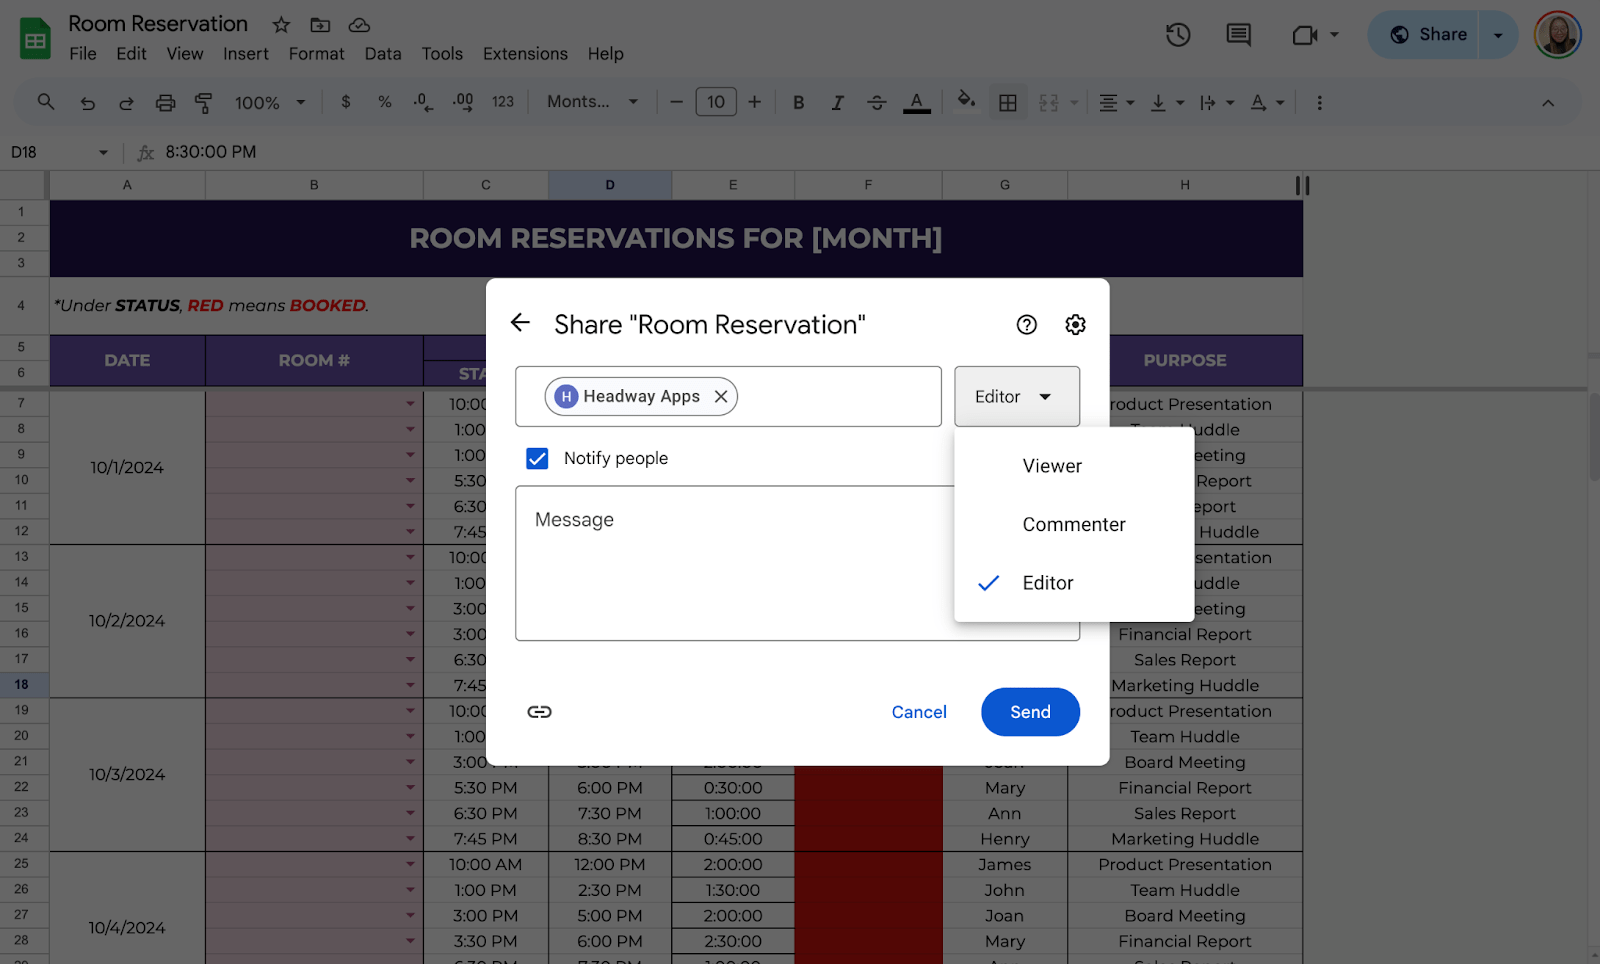The height and width of the screenshot is (964, 1600).
Task: Open the Format menu
Action: pos(316,54)
